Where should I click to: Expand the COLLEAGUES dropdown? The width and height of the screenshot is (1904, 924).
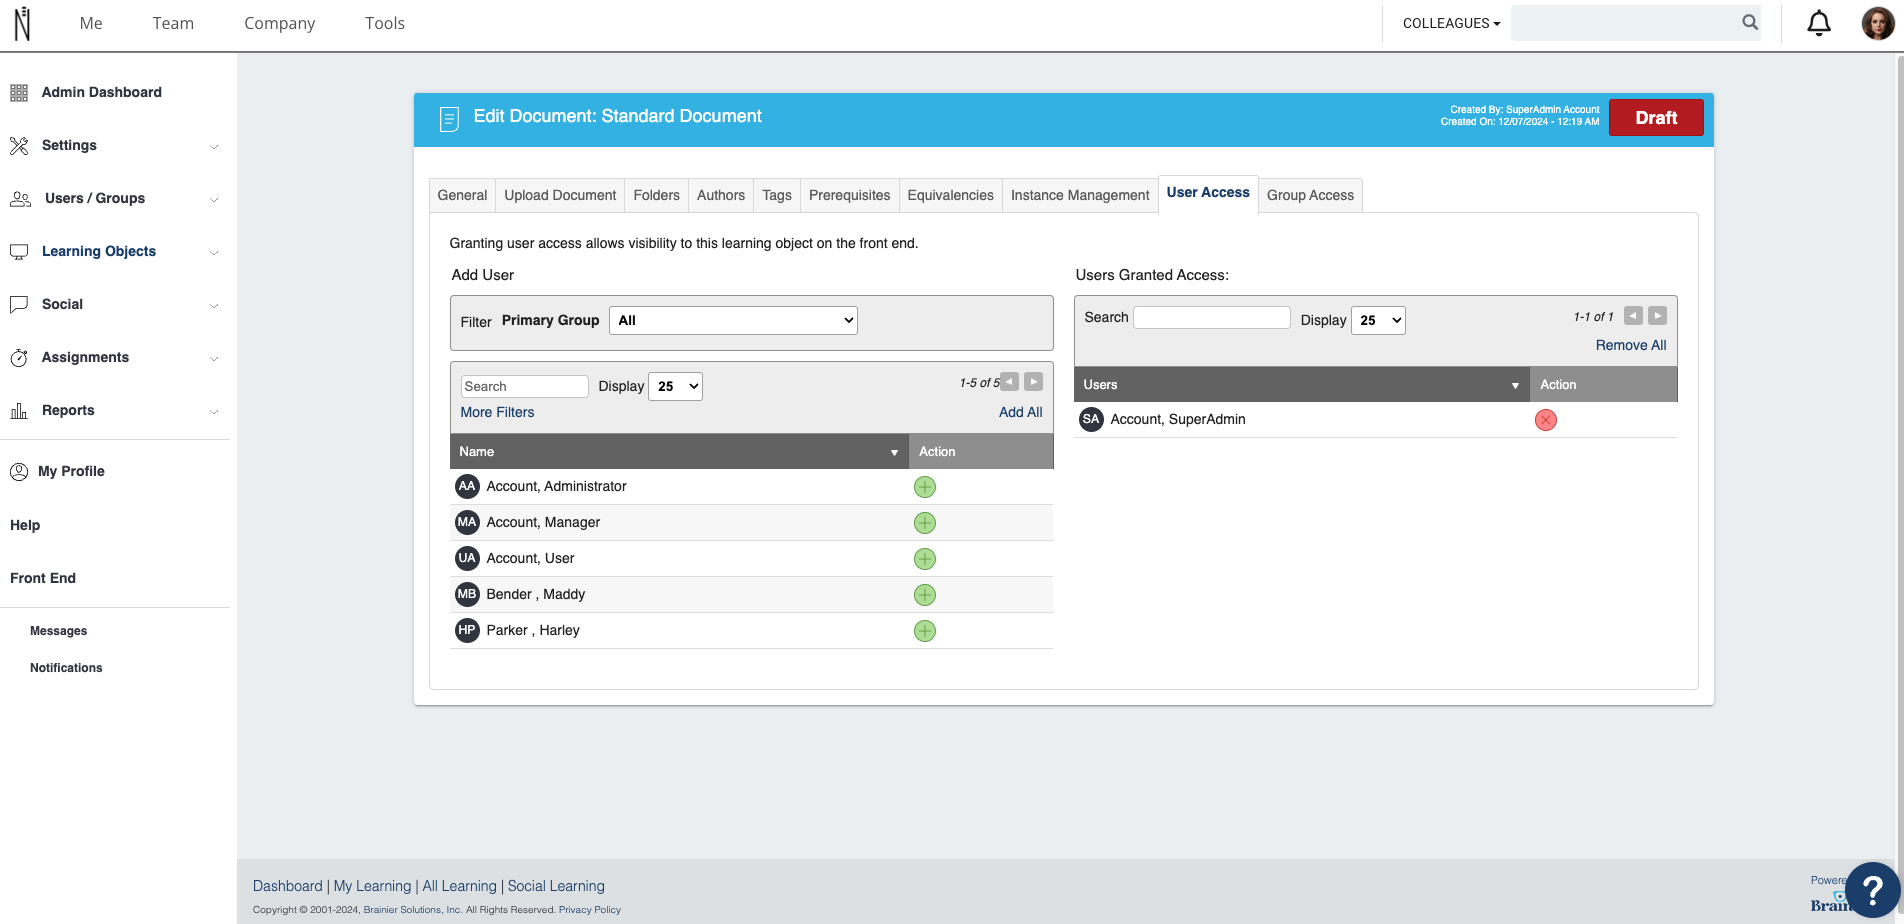[x=1451, y=23]
